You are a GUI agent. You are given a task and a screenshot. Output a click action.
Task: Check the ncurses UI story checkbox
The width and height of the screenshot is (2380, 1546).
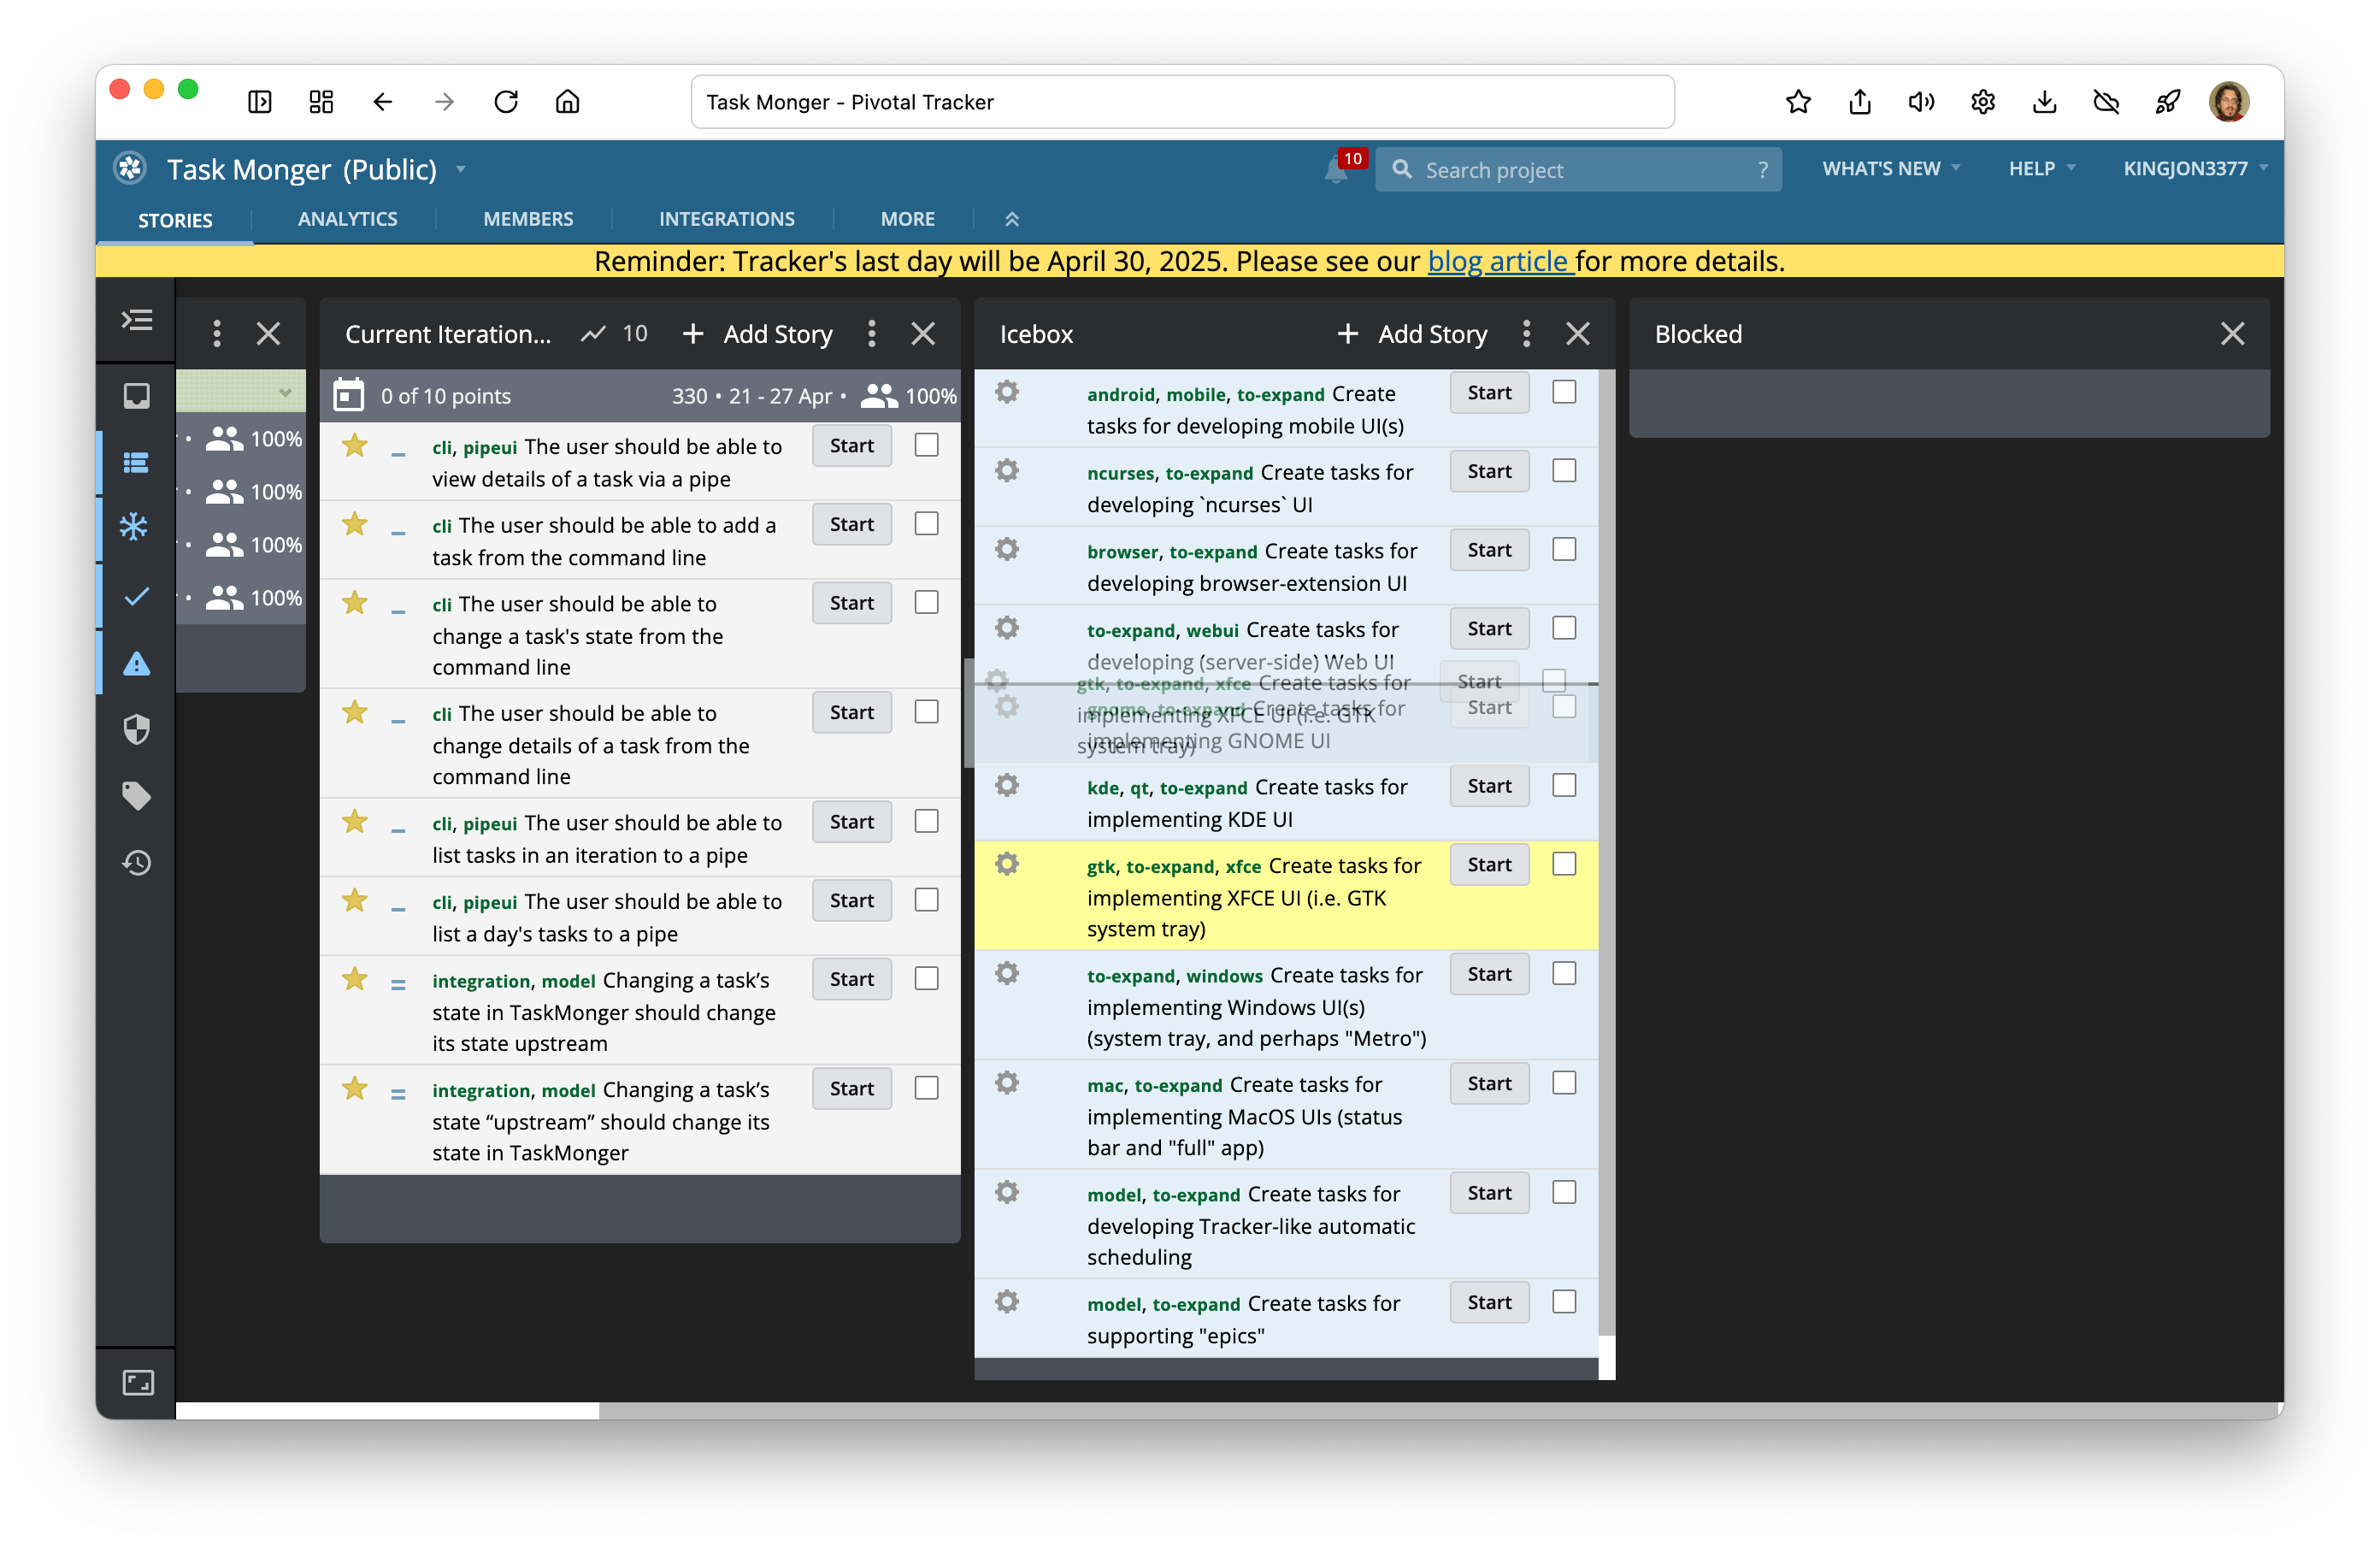pos(1564,471)
